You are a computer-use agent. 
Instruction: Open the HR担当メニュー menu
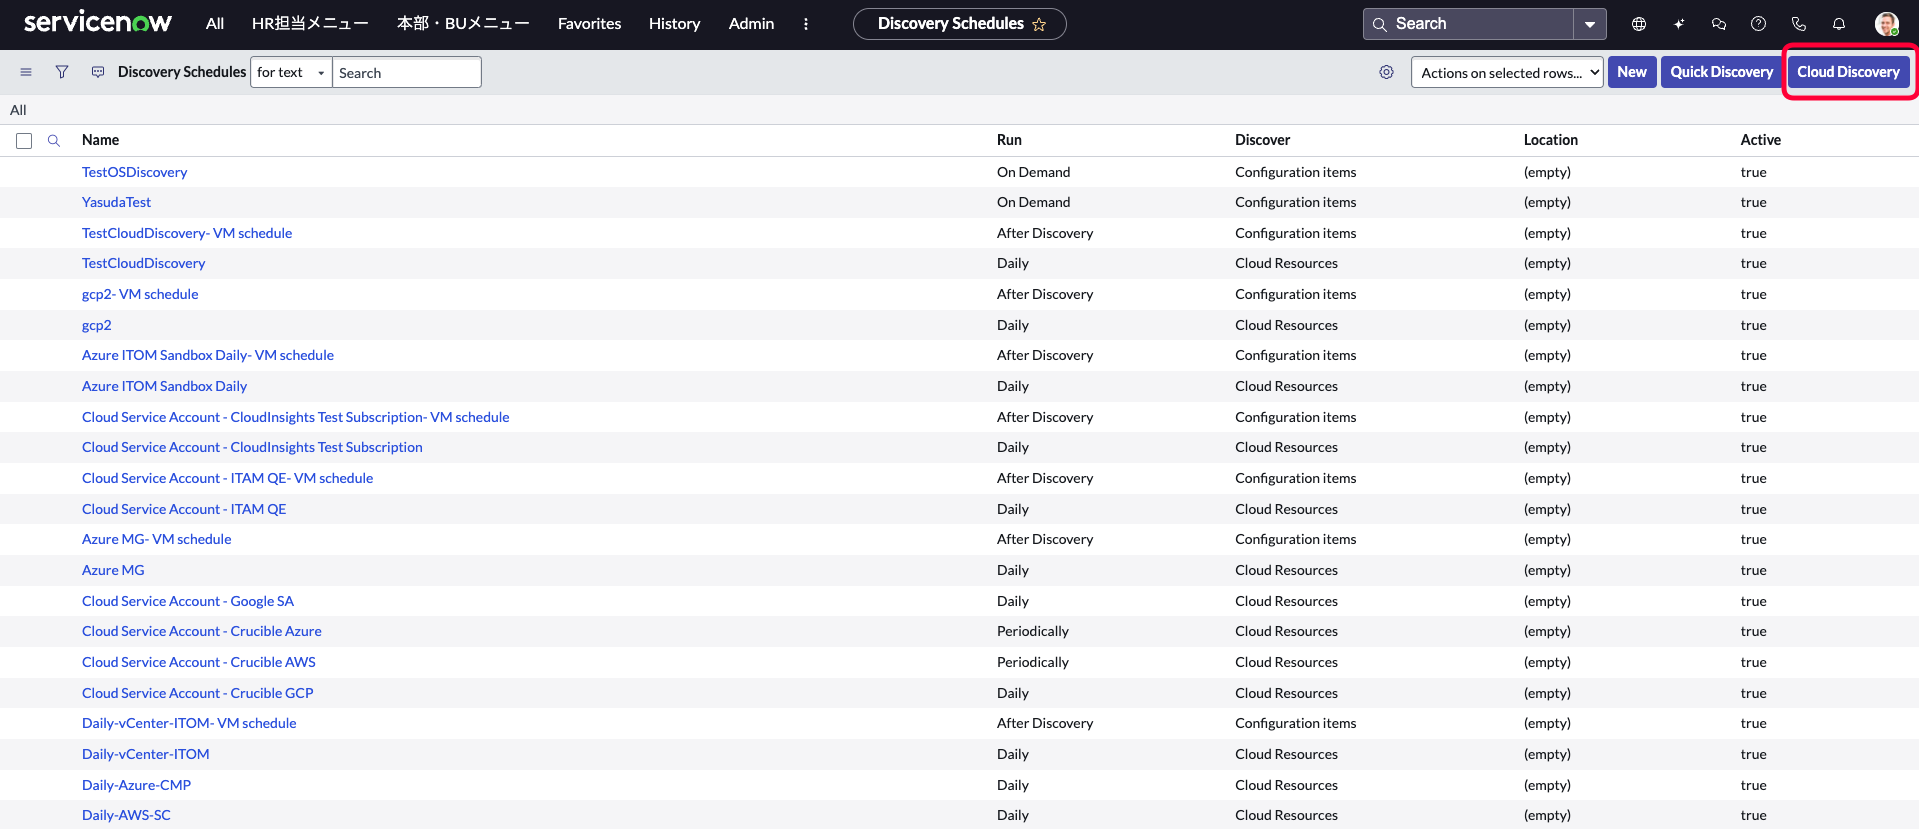tap(310, 24)
